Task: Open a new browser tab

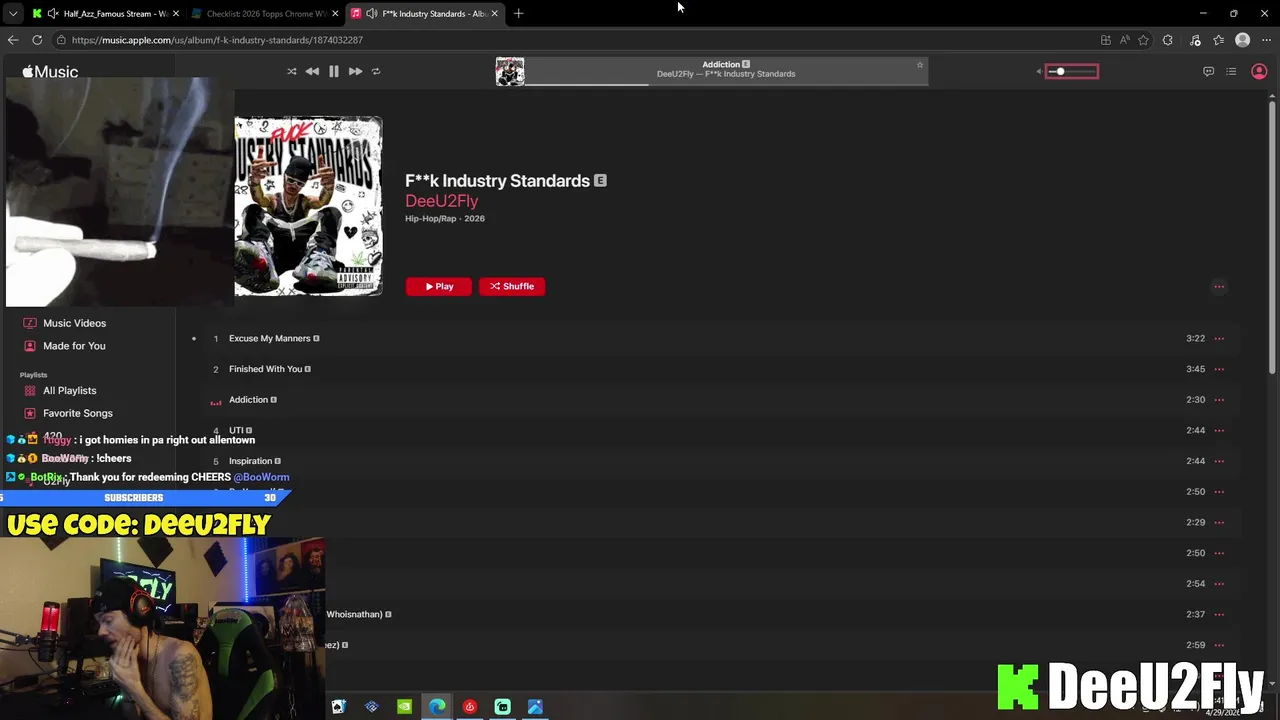Action: [x=518, y=13]
